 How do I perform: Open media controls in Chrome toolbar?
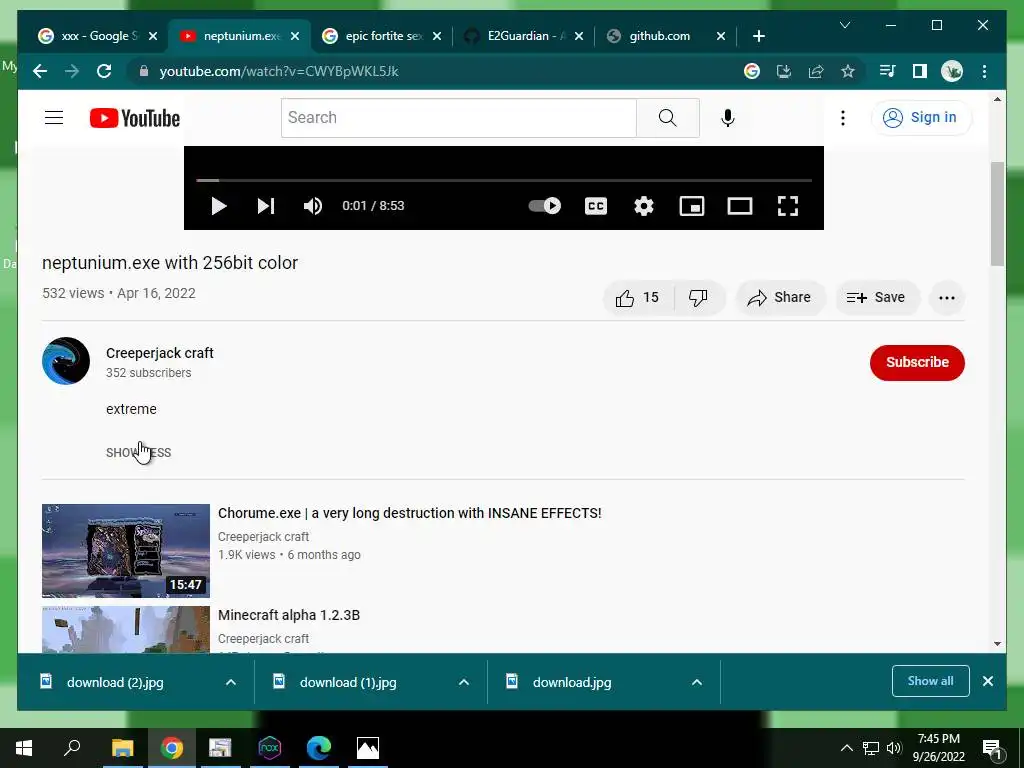tap(888, 71)
